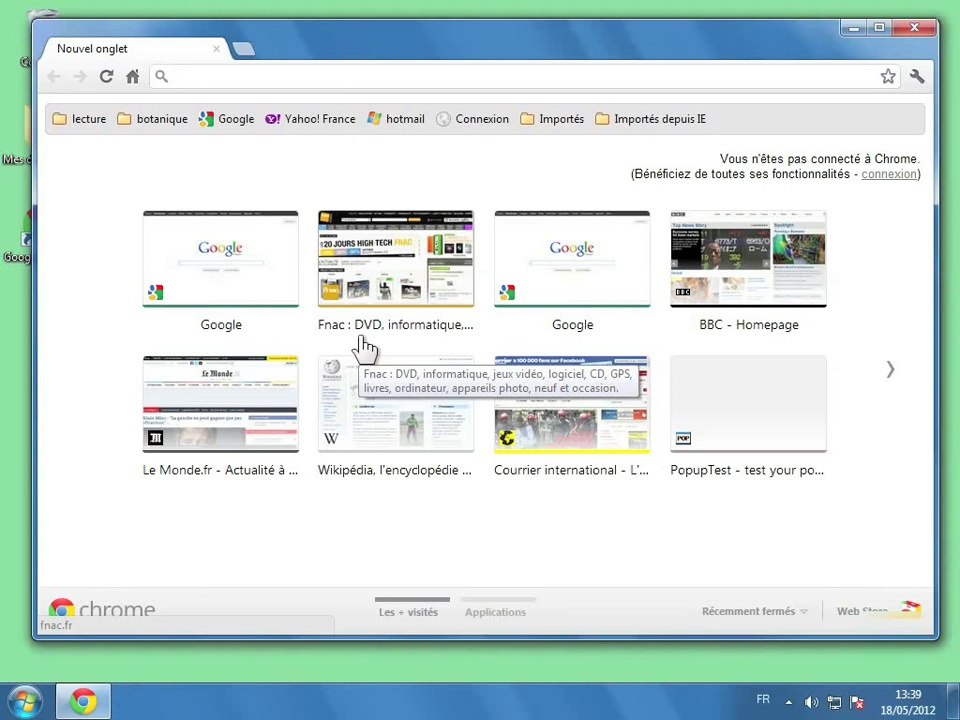Open the Importés depuis IE folder
This screenshot has height=720, width=960.
click(651, 119)
